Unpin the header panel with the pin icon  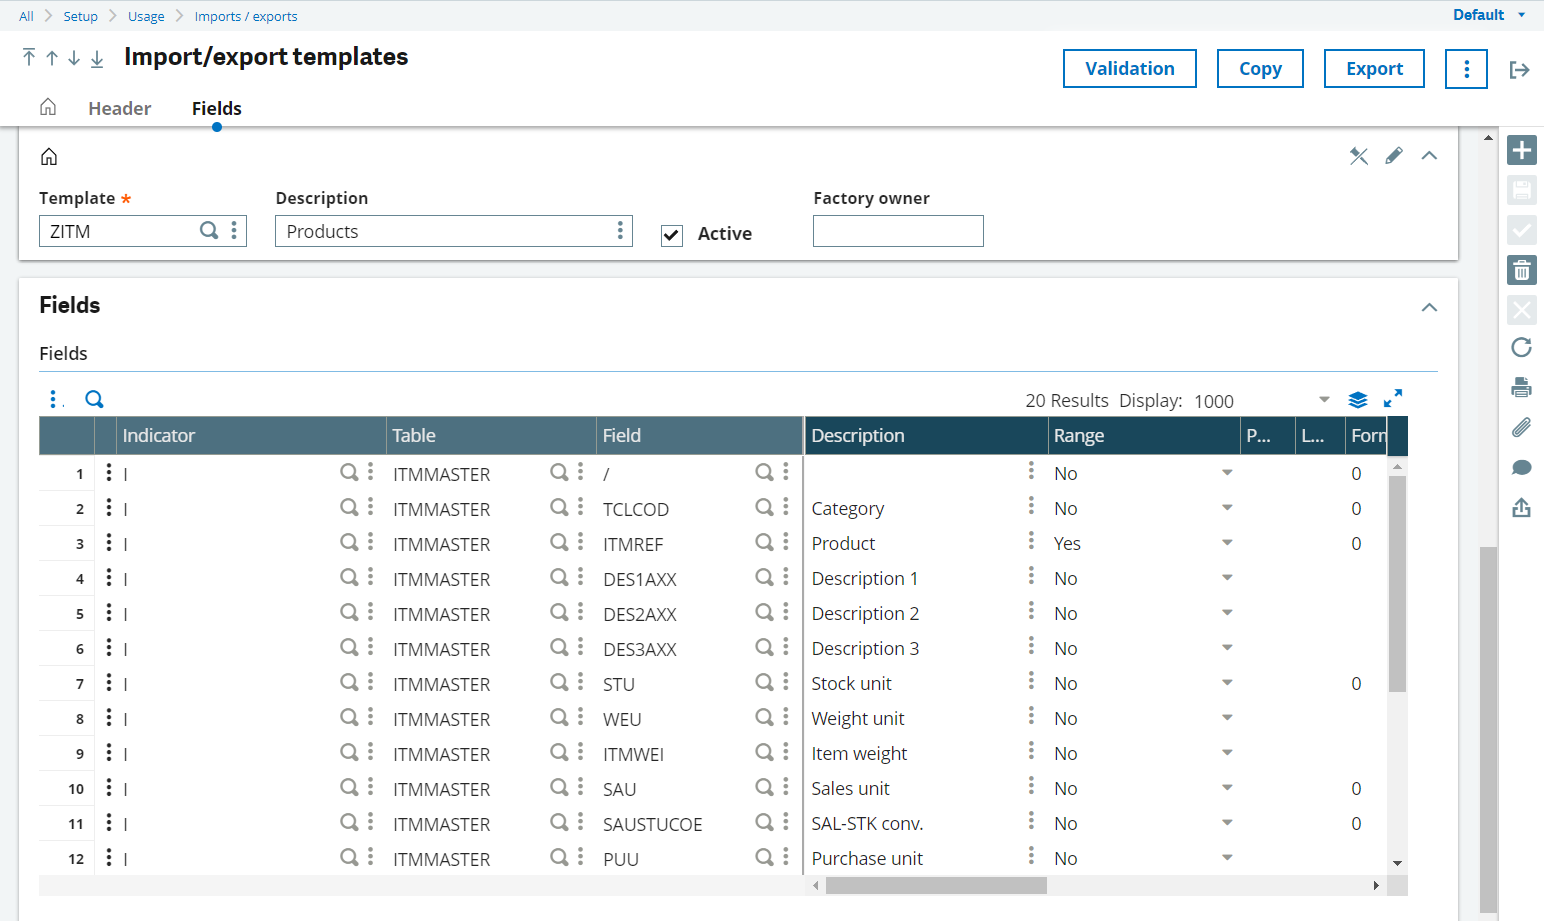[x=1358, y=156]
